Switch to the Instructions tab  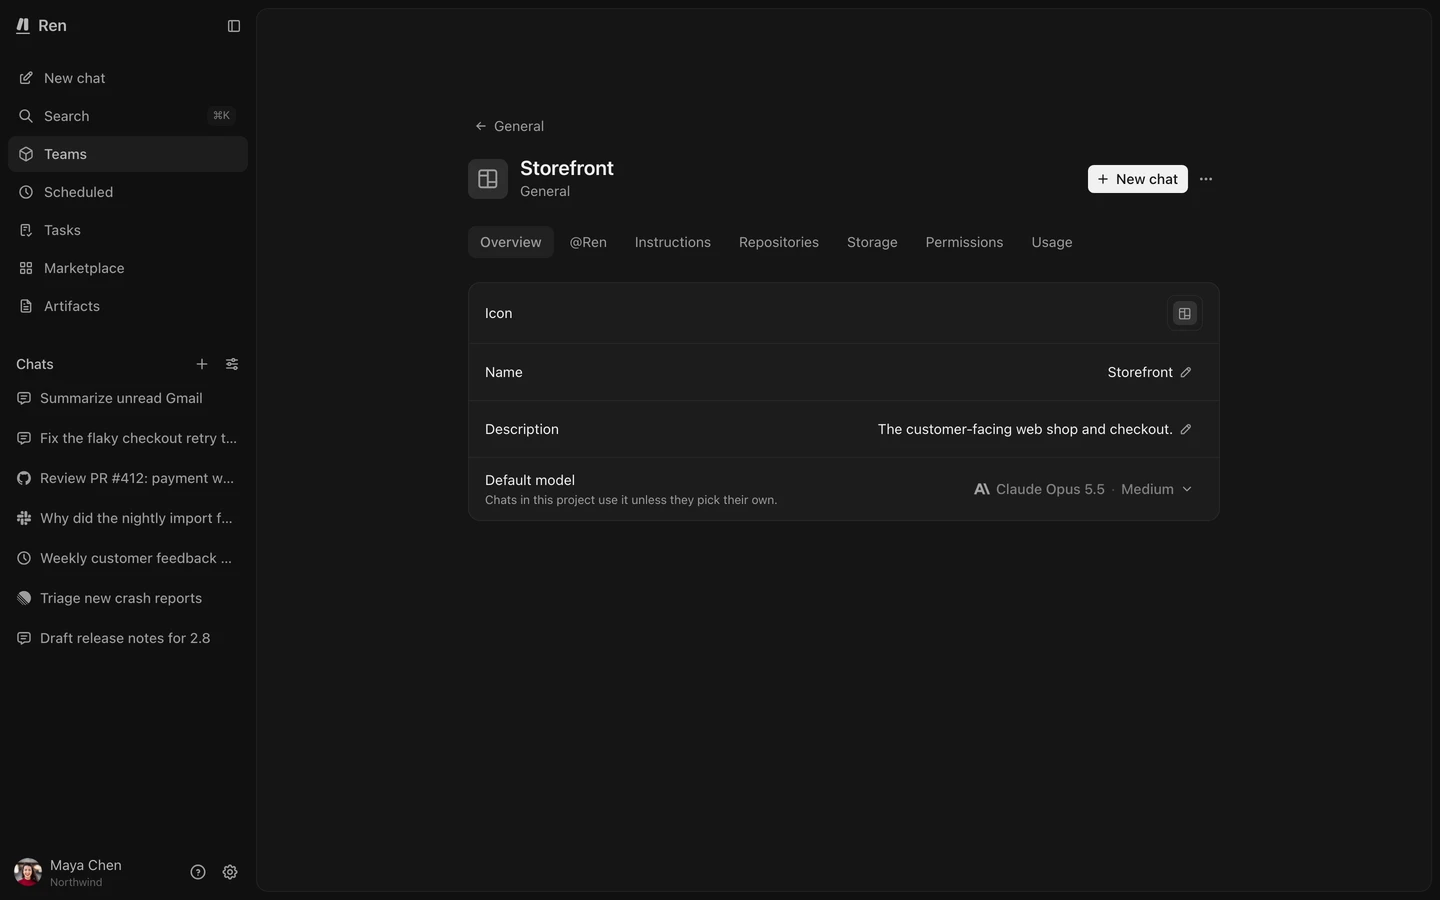point(673,242)
